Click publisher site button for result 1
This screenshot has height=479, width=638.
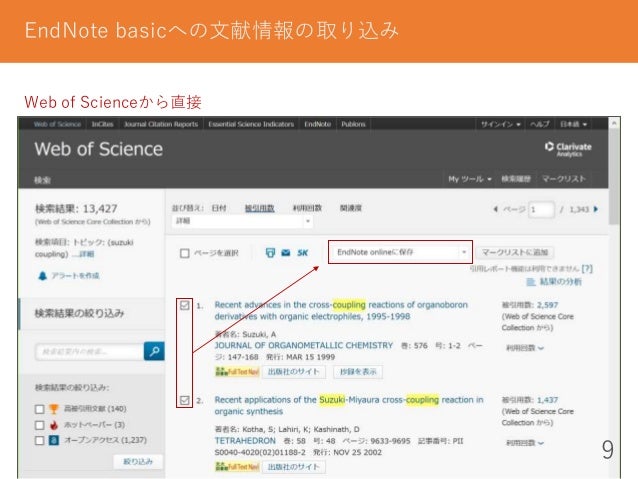(293, 372)
